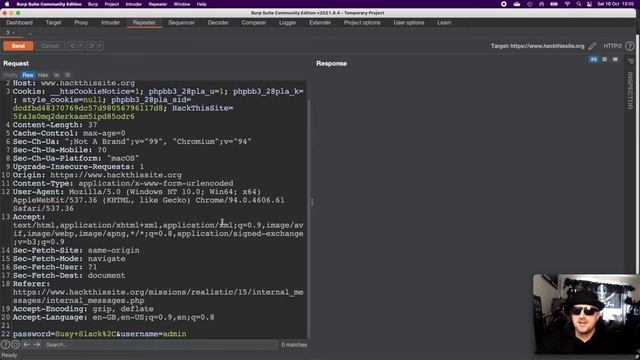Open Project menu in menu bar
This screenshot has height=360, width=640.
111,4
